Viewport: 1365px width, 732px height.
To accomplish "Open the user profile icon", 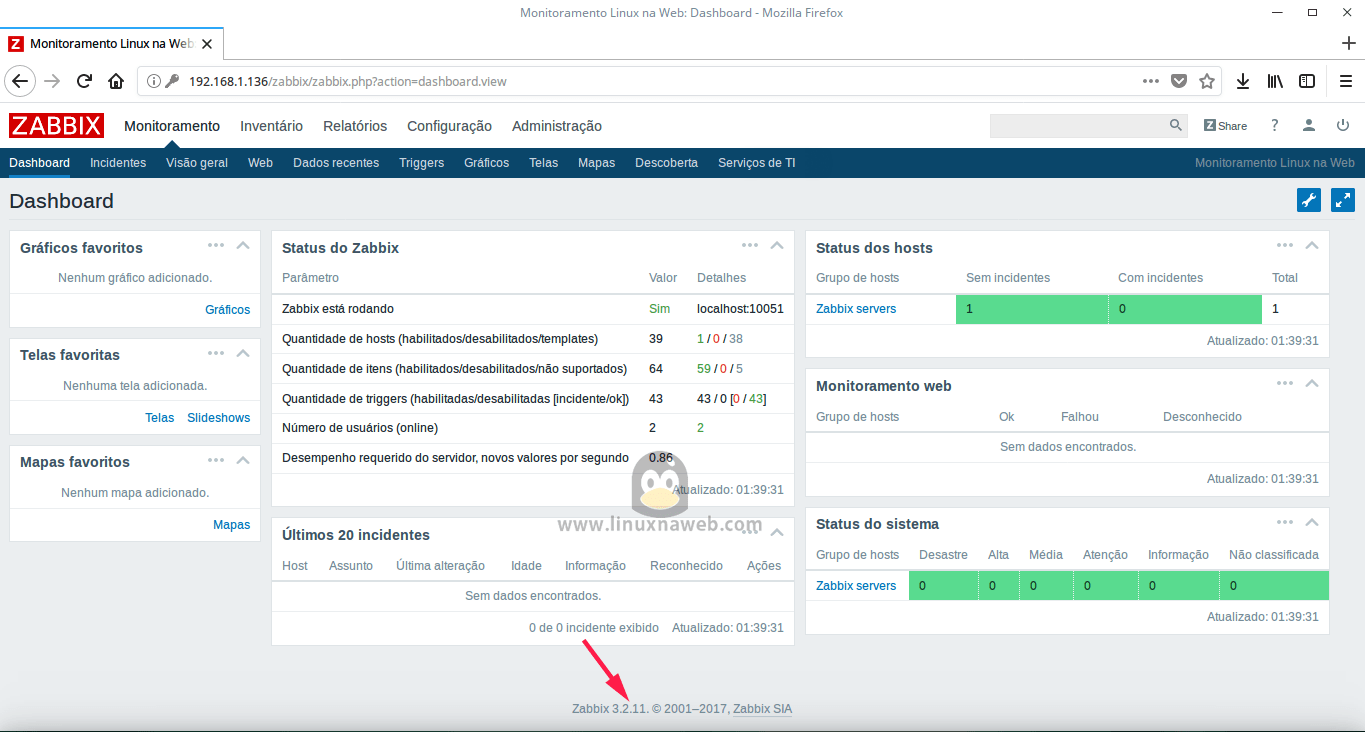I will click(1308, 126).
